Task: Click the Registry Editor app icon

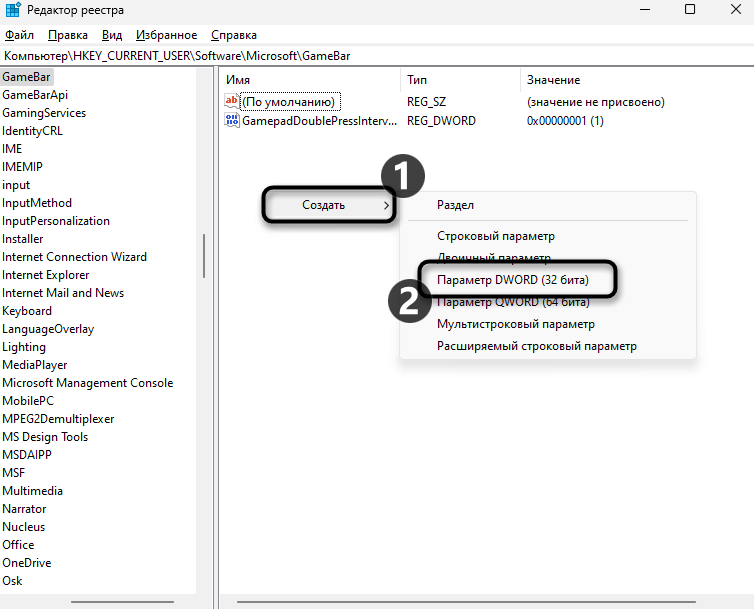Action: click(13, 10)
